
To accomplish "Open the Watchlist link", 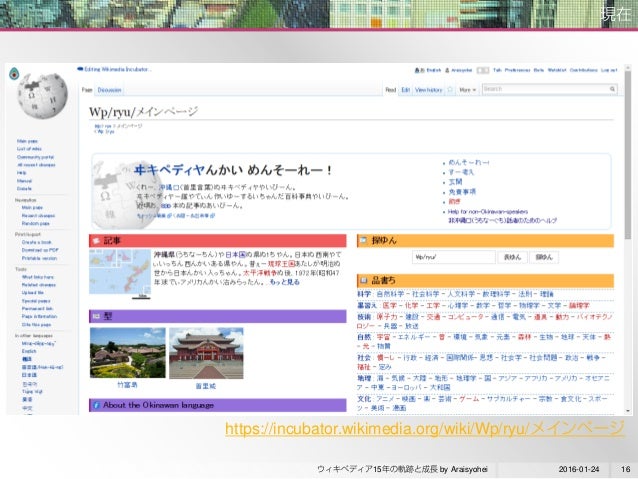I will (557, 70).
